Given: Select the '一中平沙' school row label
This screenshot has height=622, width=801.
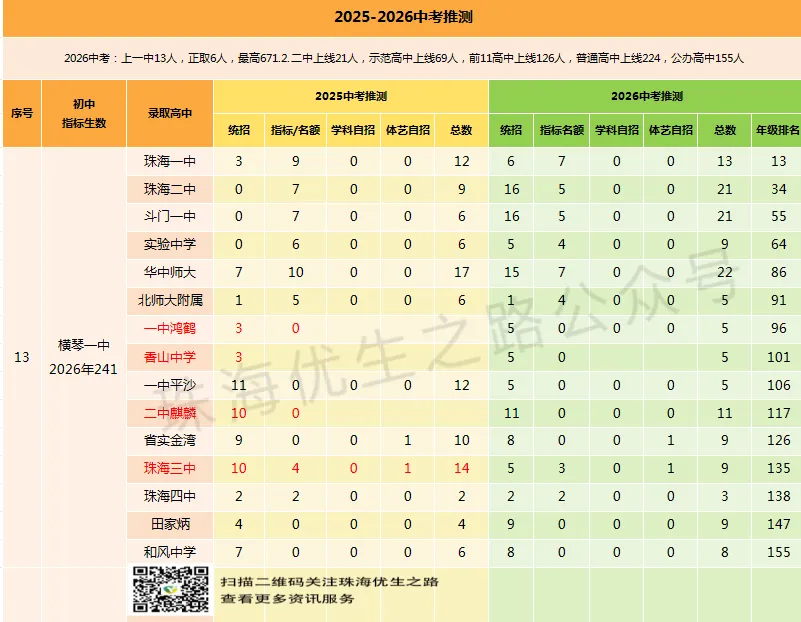Looking at the screenshot, I should 170,385.
